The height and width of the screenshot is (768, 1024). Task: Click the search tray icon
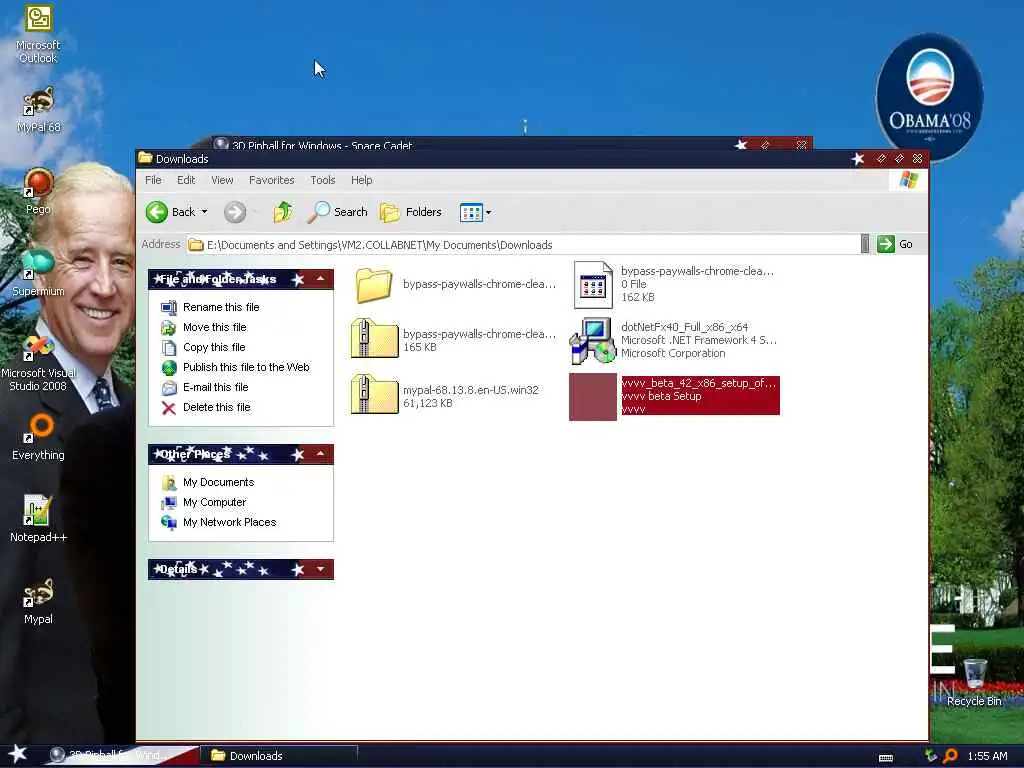click(x=950, y=756)
